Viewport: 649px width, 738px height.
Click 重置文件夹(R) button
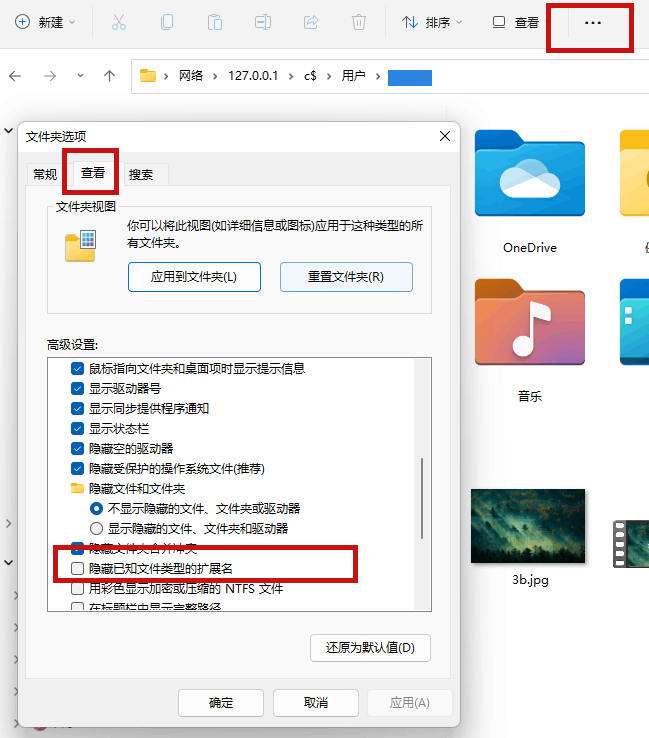[346, 277]
